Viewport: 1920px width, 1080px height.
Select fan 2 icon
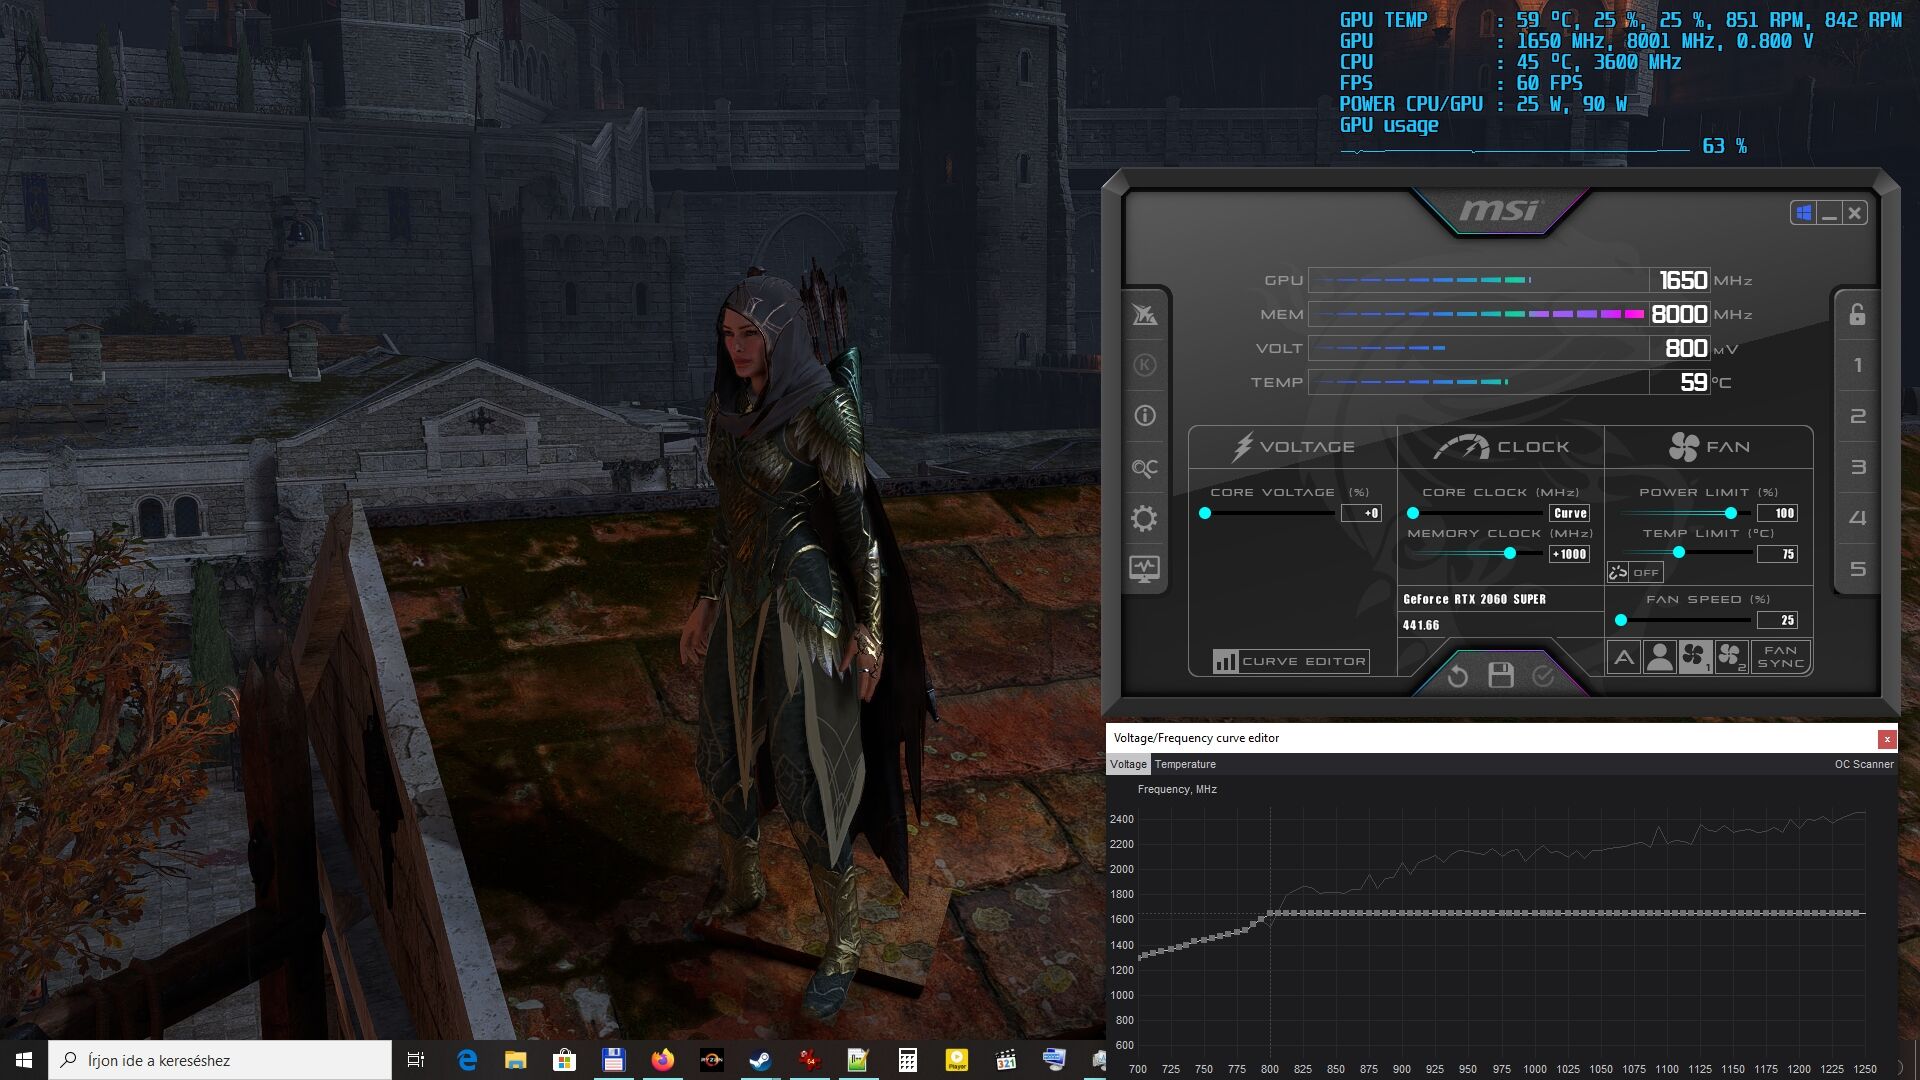pyautogui.click(x=1731, y=657)
